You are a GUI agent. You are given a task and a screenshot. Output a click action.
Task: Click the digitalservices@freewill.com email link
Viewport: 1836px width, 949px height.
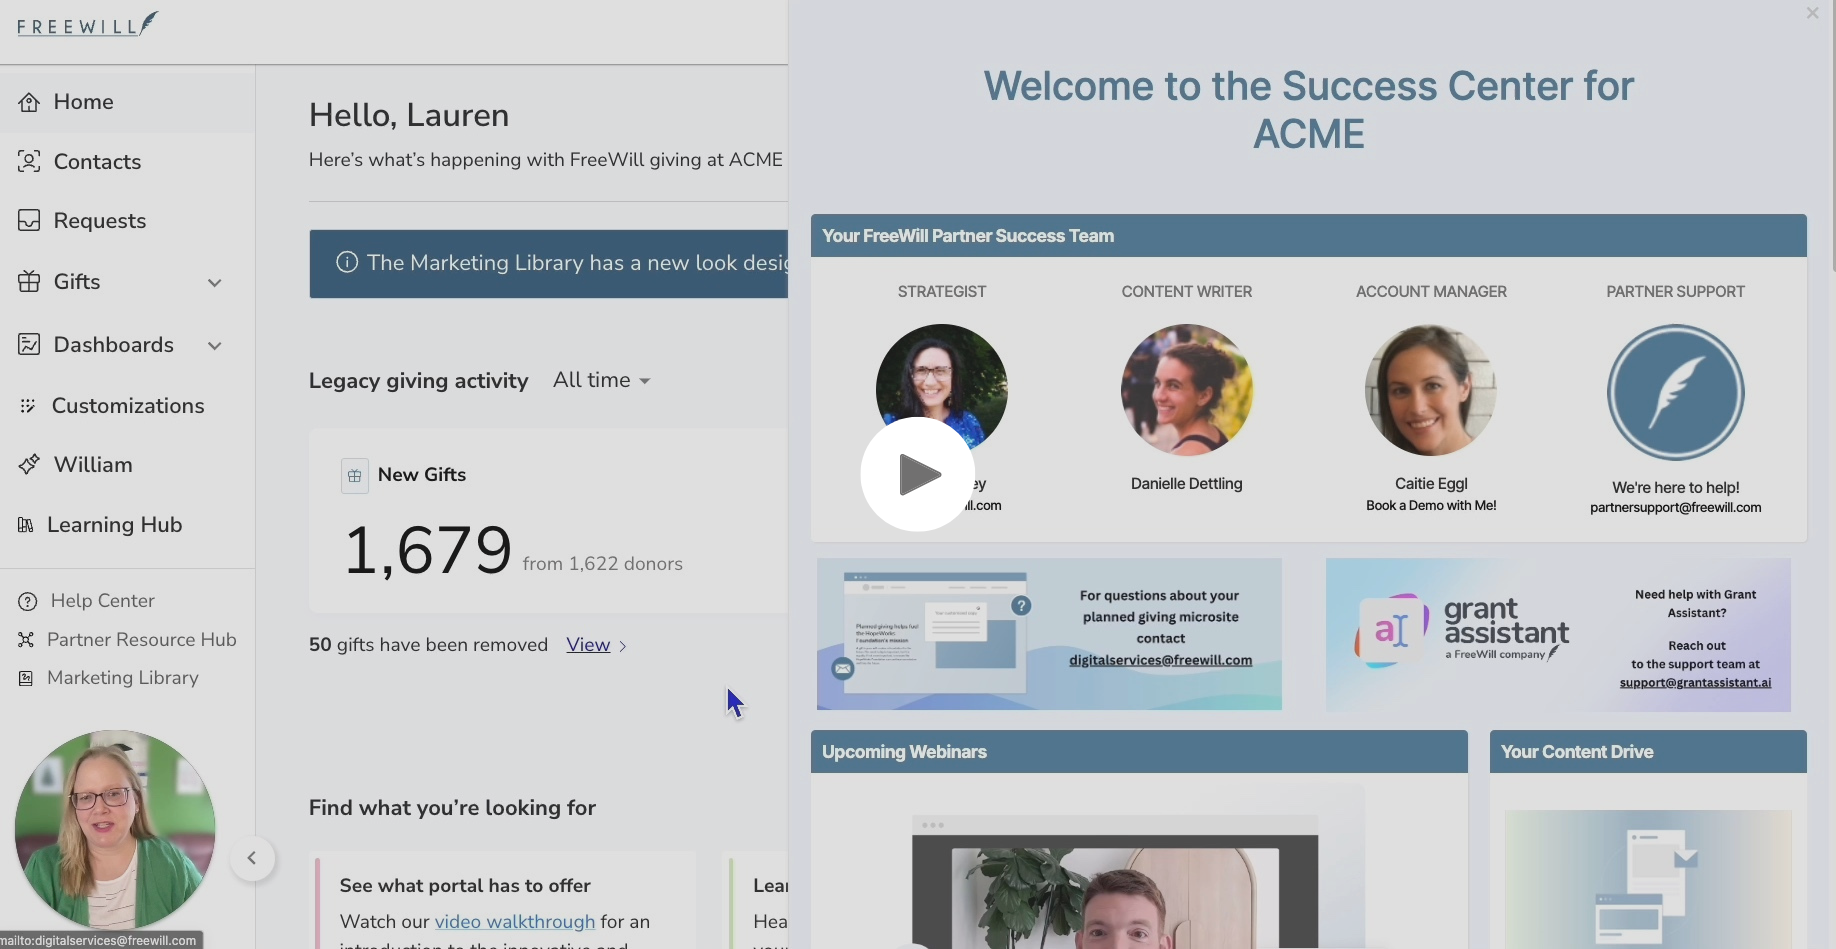click(x=1160, y=660)
